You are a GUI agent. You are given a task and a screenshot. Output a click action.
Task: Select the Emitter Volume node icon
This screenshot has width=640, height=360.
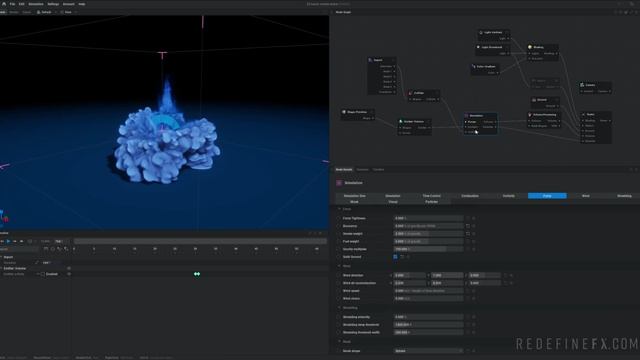[401, 121]
